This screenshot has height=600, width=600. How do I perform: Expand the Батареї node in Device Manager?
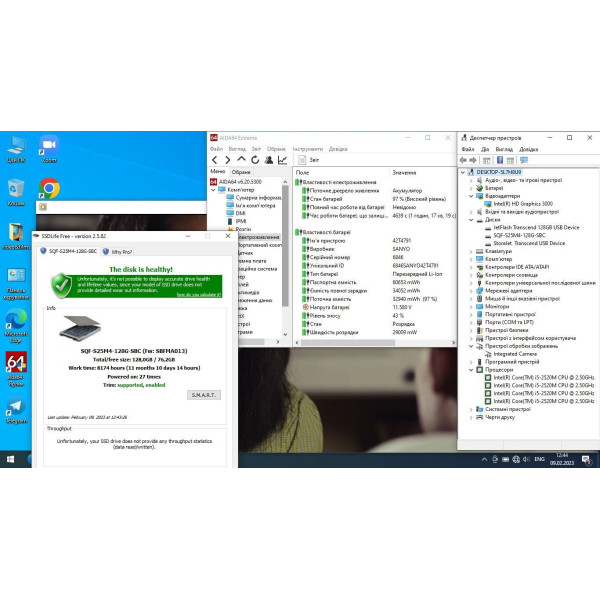click(471, 188)
